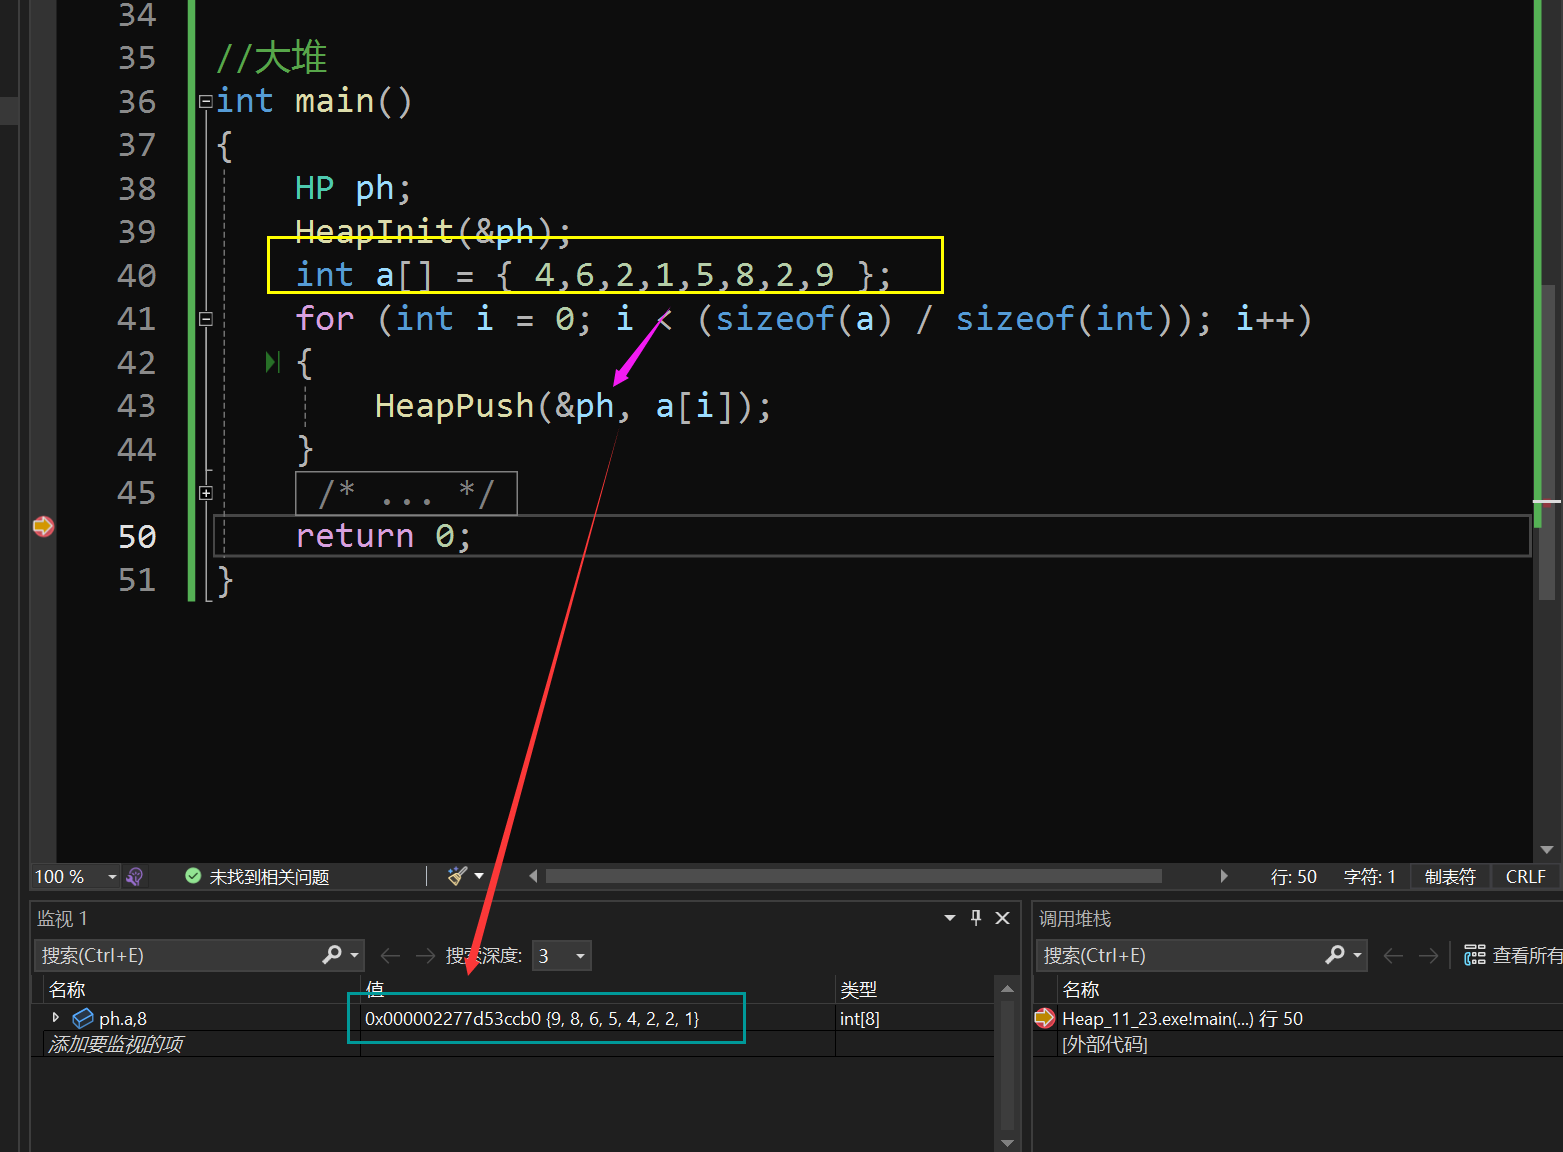Click the return 0; statement on line 50

click(x=383, y=536)
